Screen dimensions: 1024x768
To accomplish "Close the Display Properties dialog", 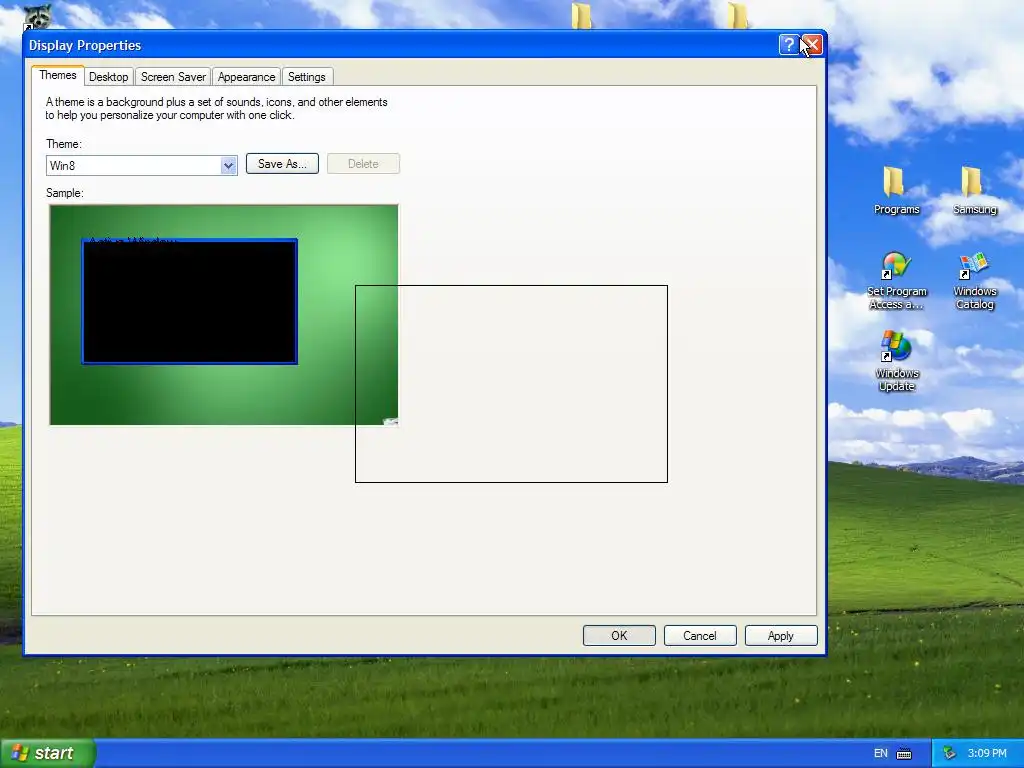I will (x=812, y=45).
